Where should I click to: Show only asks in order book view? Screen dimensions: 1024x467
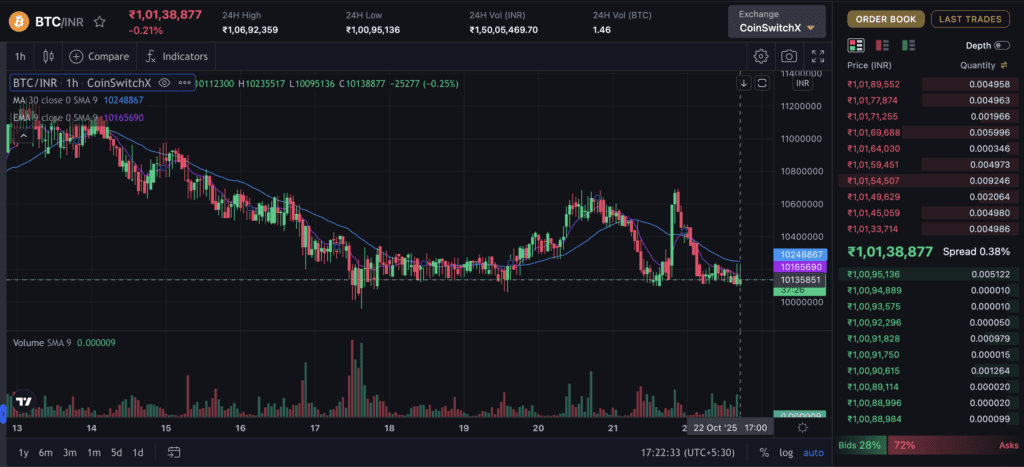(x=882, y=45)
